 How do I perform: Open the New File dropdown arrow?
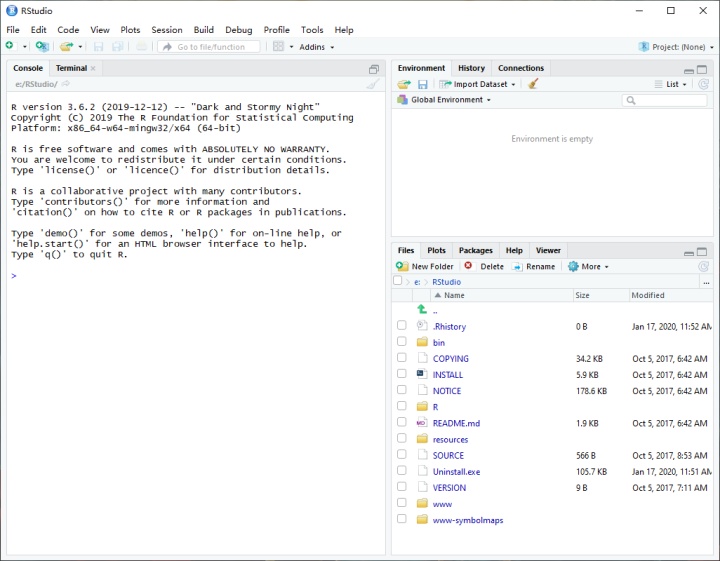point(25,47)
